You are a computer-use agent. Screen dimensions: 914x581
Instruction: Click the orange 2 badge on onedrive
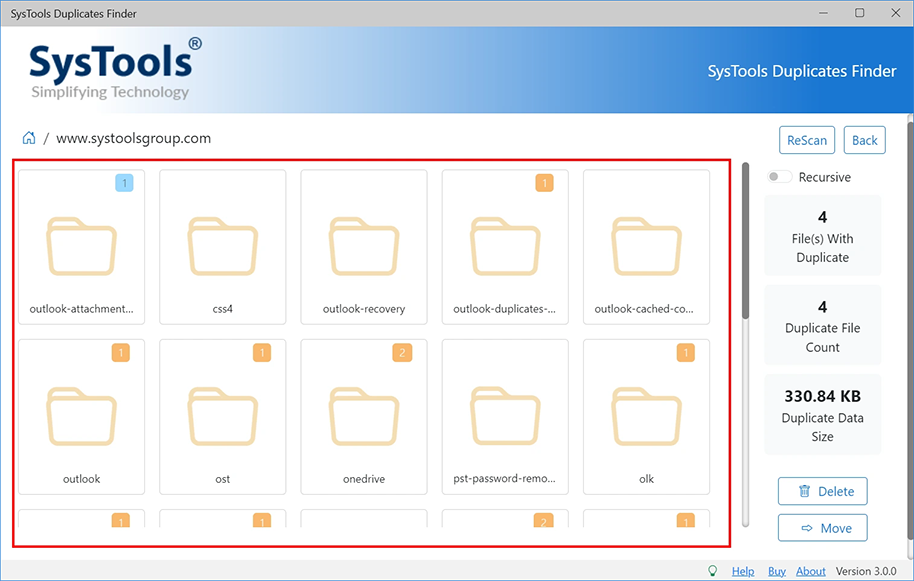(402, 353)
